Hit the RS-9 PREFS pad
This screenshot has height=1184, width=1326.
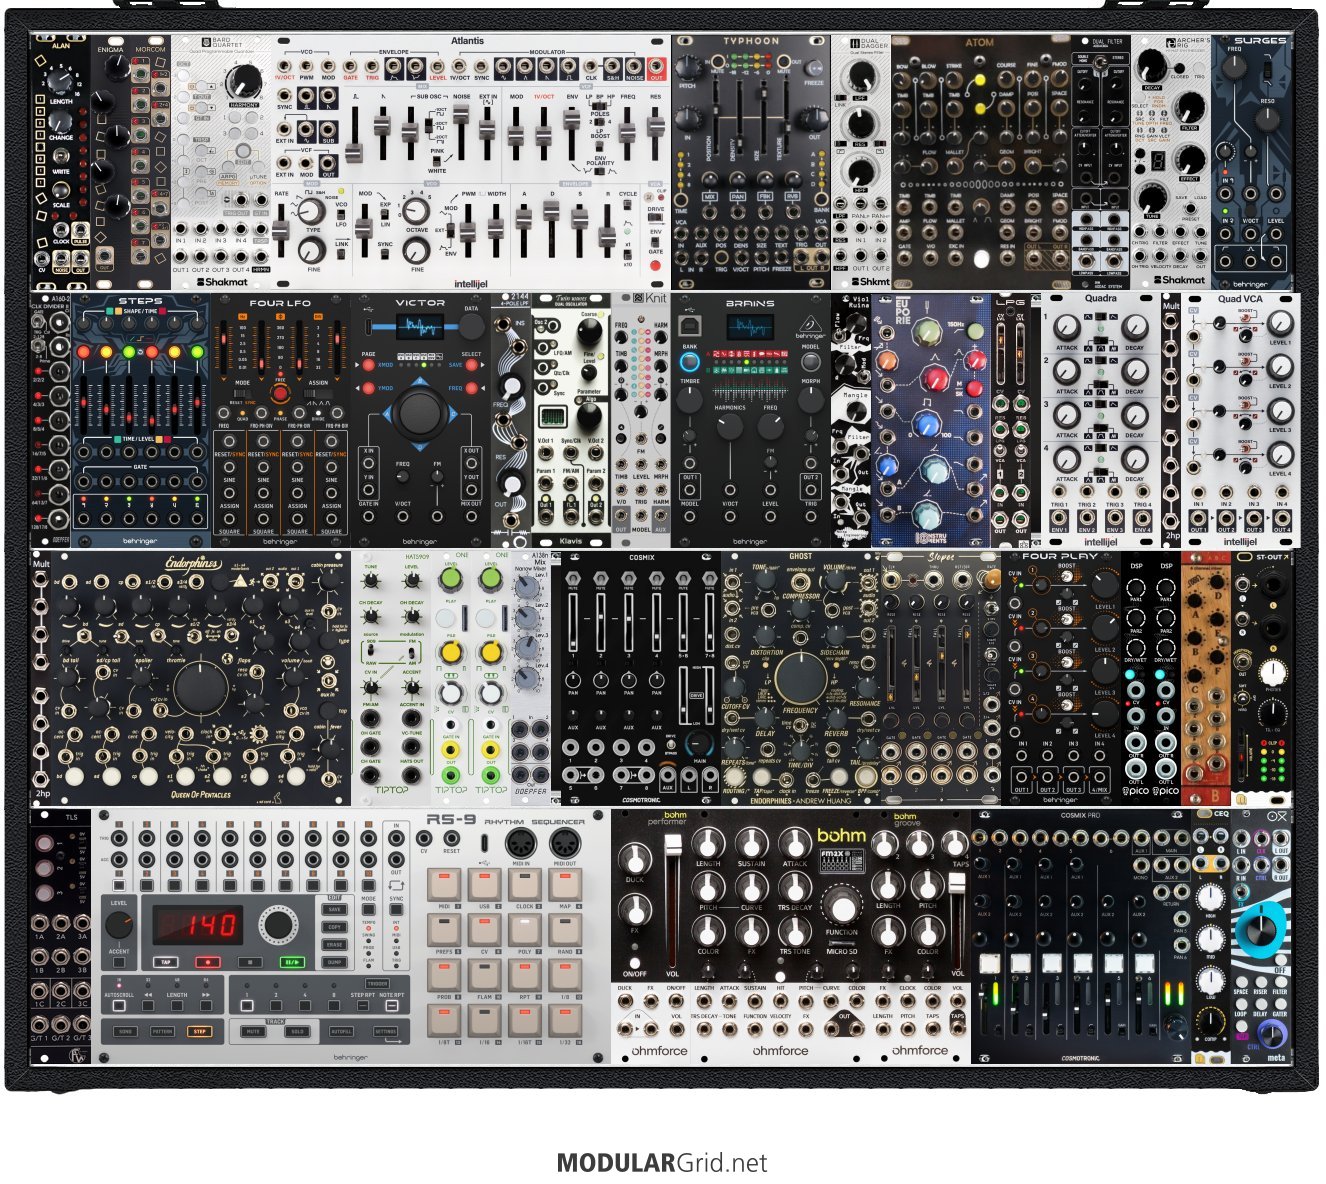[444, 930]
